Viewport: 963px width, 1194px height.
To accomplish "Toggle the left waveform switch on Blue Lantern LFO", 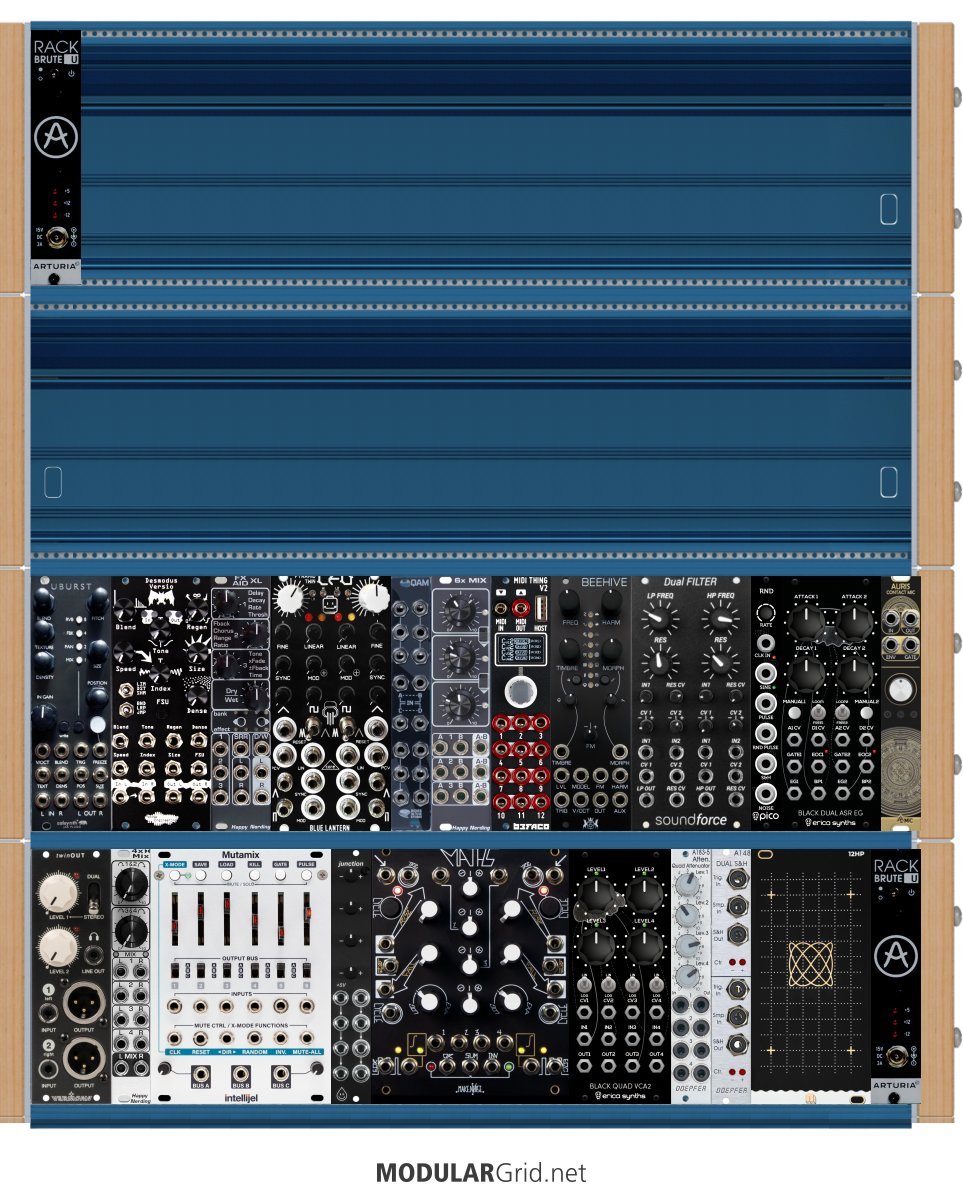I will pos(313,727).
